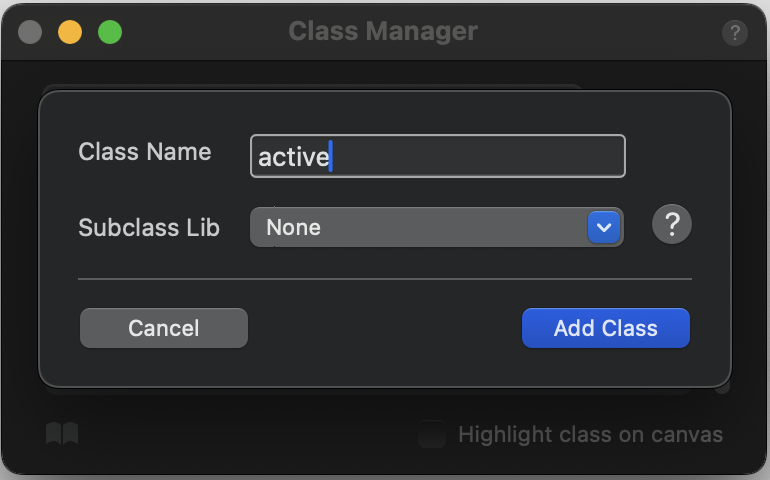
Task: Open the book icon in bottom-left corner
Action: (x=62, y=434)
